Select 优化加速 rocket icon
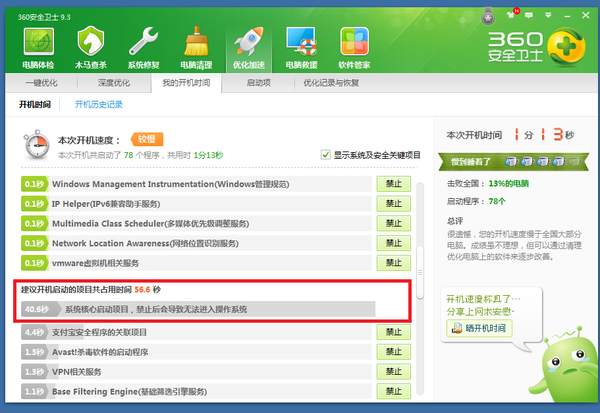 (249, 48)
